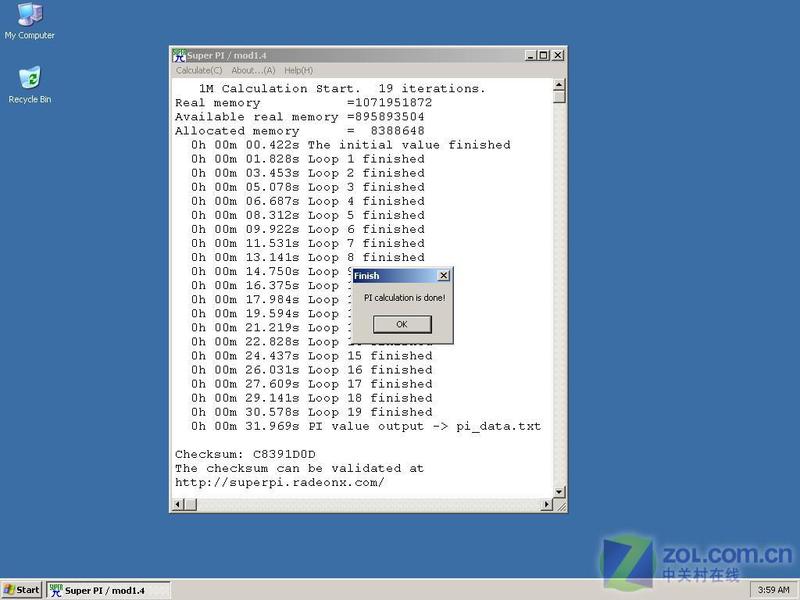
Task: Open the Help(H) menu
Action: [x=298, y=70]
